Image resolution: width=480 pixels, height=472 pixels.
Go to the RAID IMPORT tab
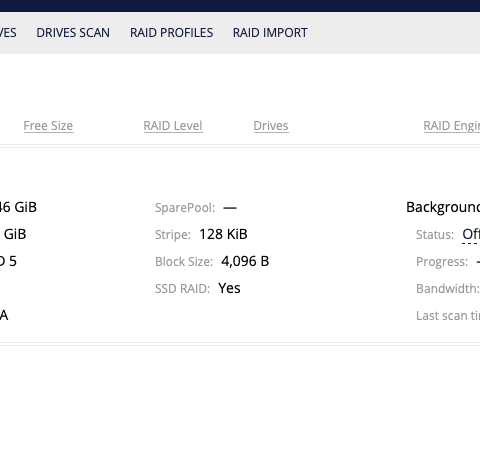pyautogui.click(x=270, y=33)
